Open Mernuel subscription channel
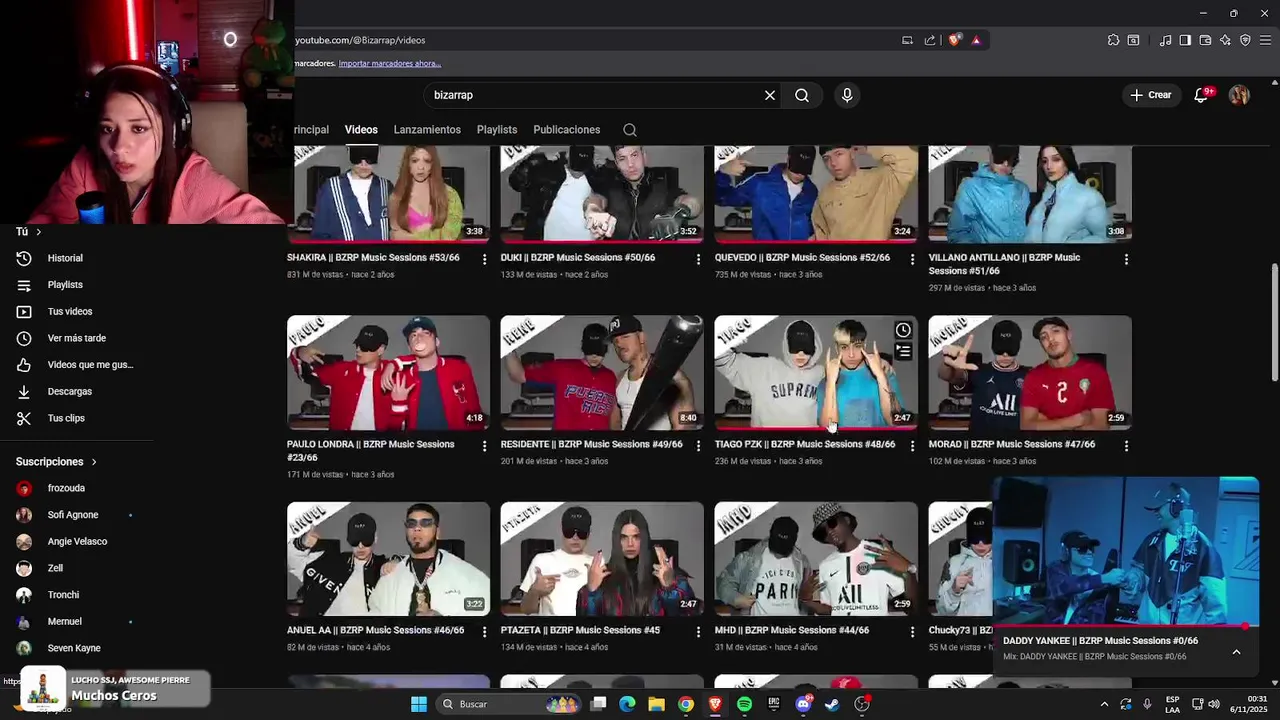The image size is (1280, 720). coord(65,622)
